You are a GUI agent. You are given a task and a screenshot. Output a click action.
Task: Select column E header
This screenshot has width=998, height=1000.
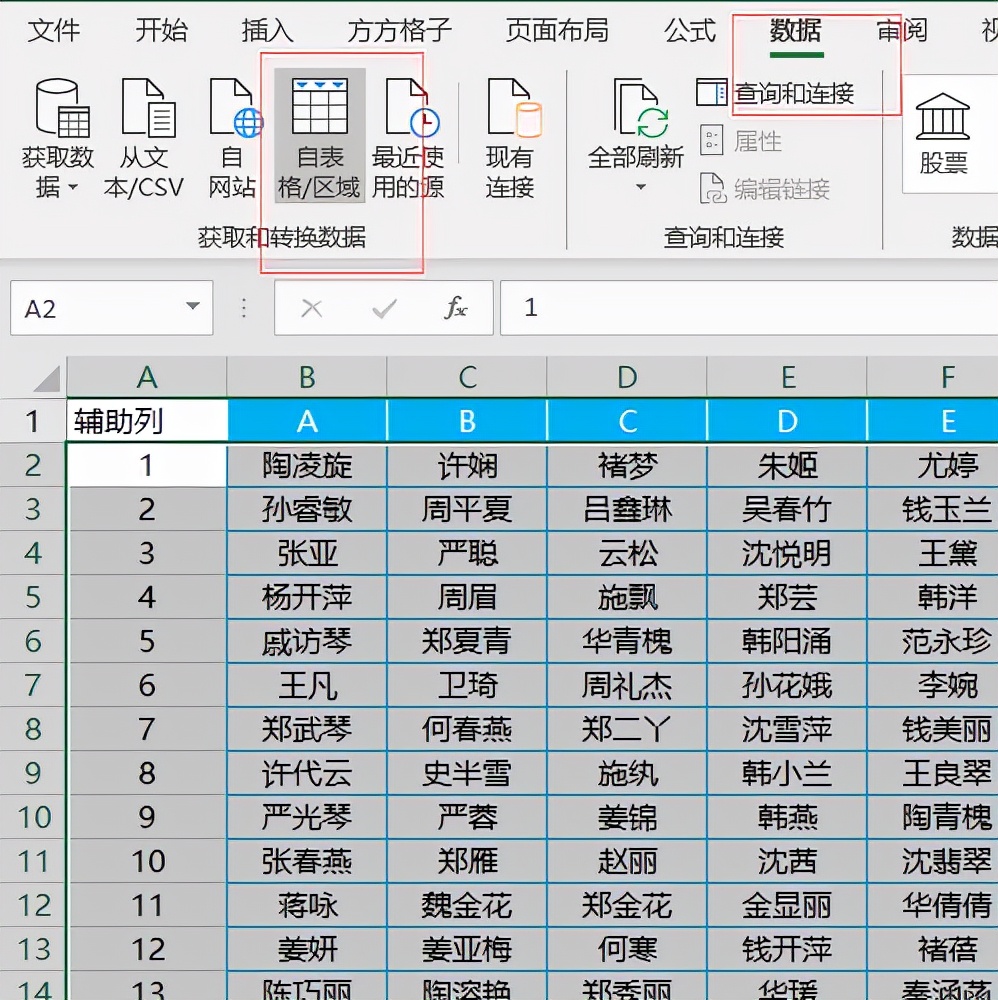coord(787,377)
